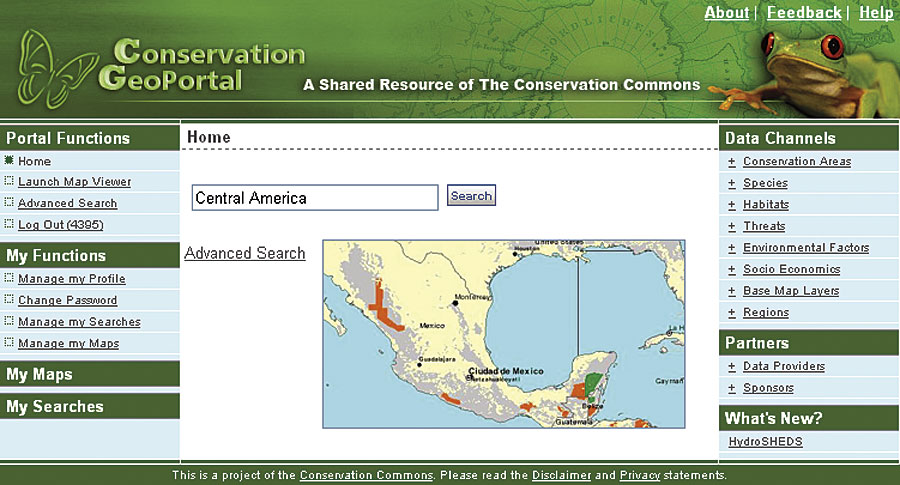Click Log Out (4395)
Screen dimensions: 900x485
coord(61,225)
